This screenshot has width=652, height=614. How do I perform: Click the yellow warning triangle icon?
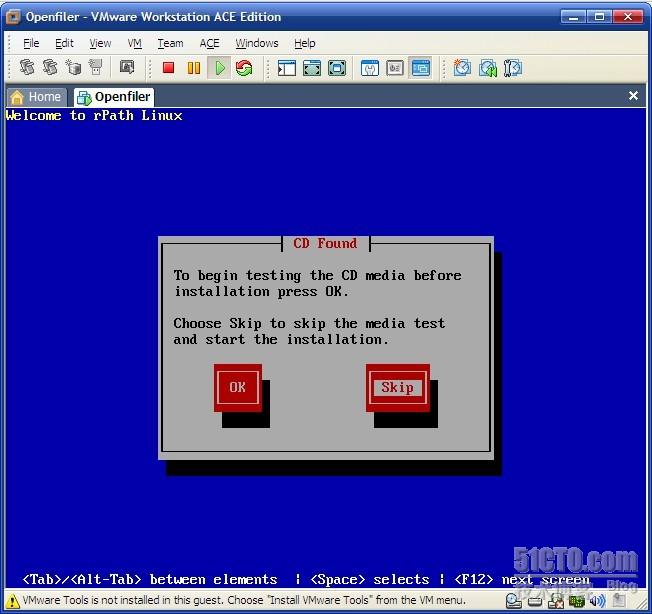click(x=12, y=601)
